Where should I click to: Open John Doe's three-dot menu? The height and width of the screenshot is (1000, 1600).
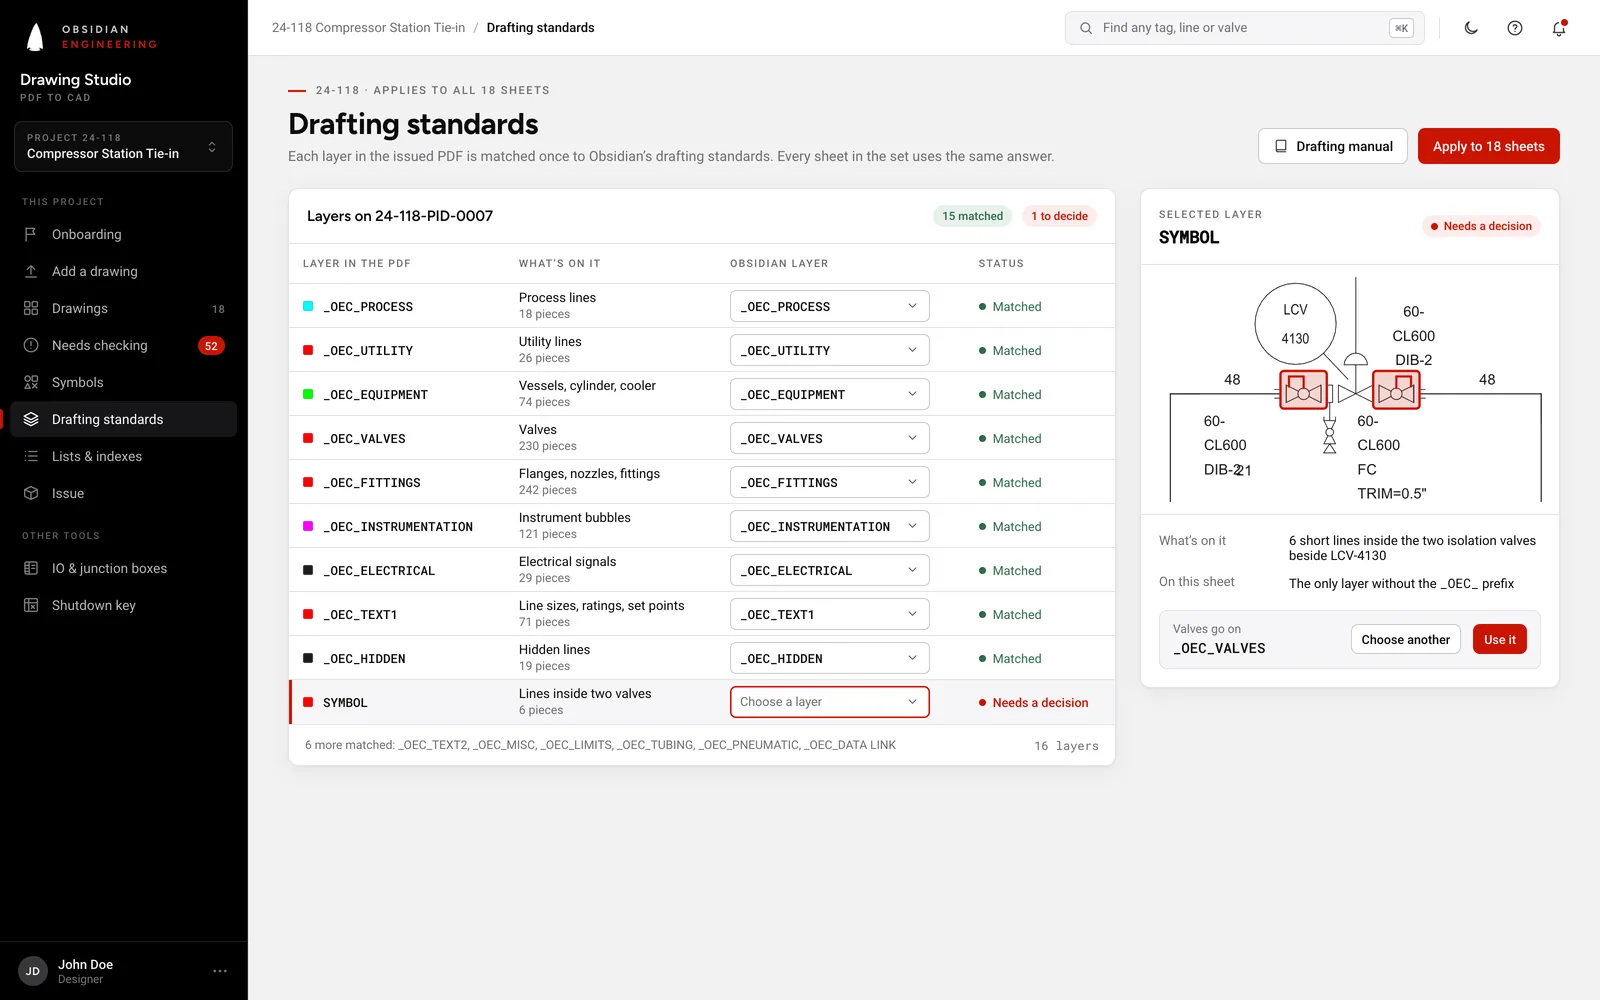coord(220,971)
